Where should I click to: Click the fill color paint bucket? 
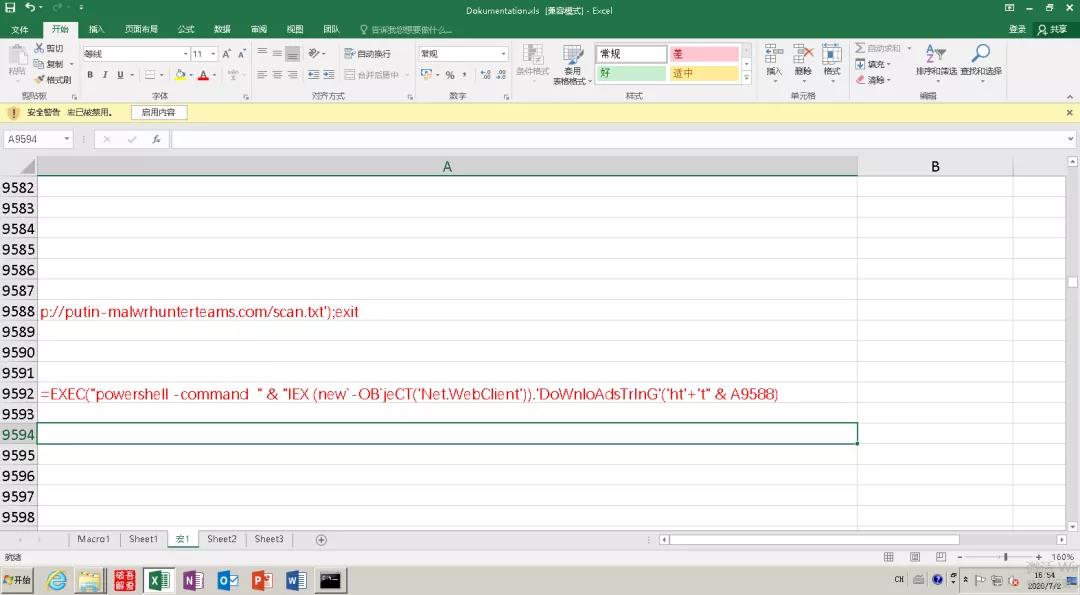pyautogui.click(x=180, y=74)
